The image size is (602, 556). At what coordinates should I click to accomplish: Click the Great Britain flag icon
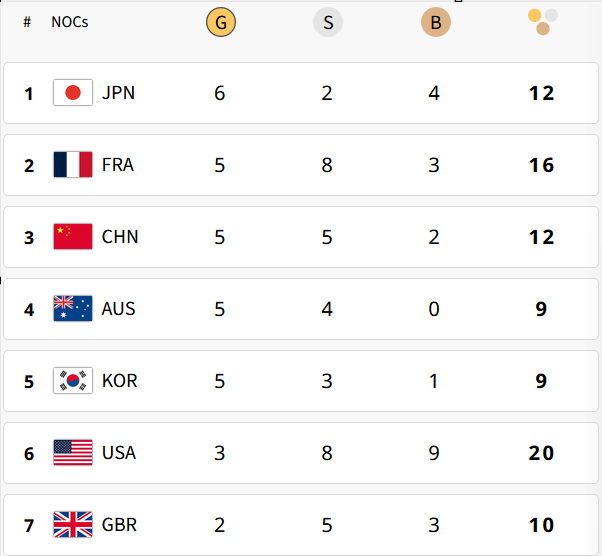73,524
